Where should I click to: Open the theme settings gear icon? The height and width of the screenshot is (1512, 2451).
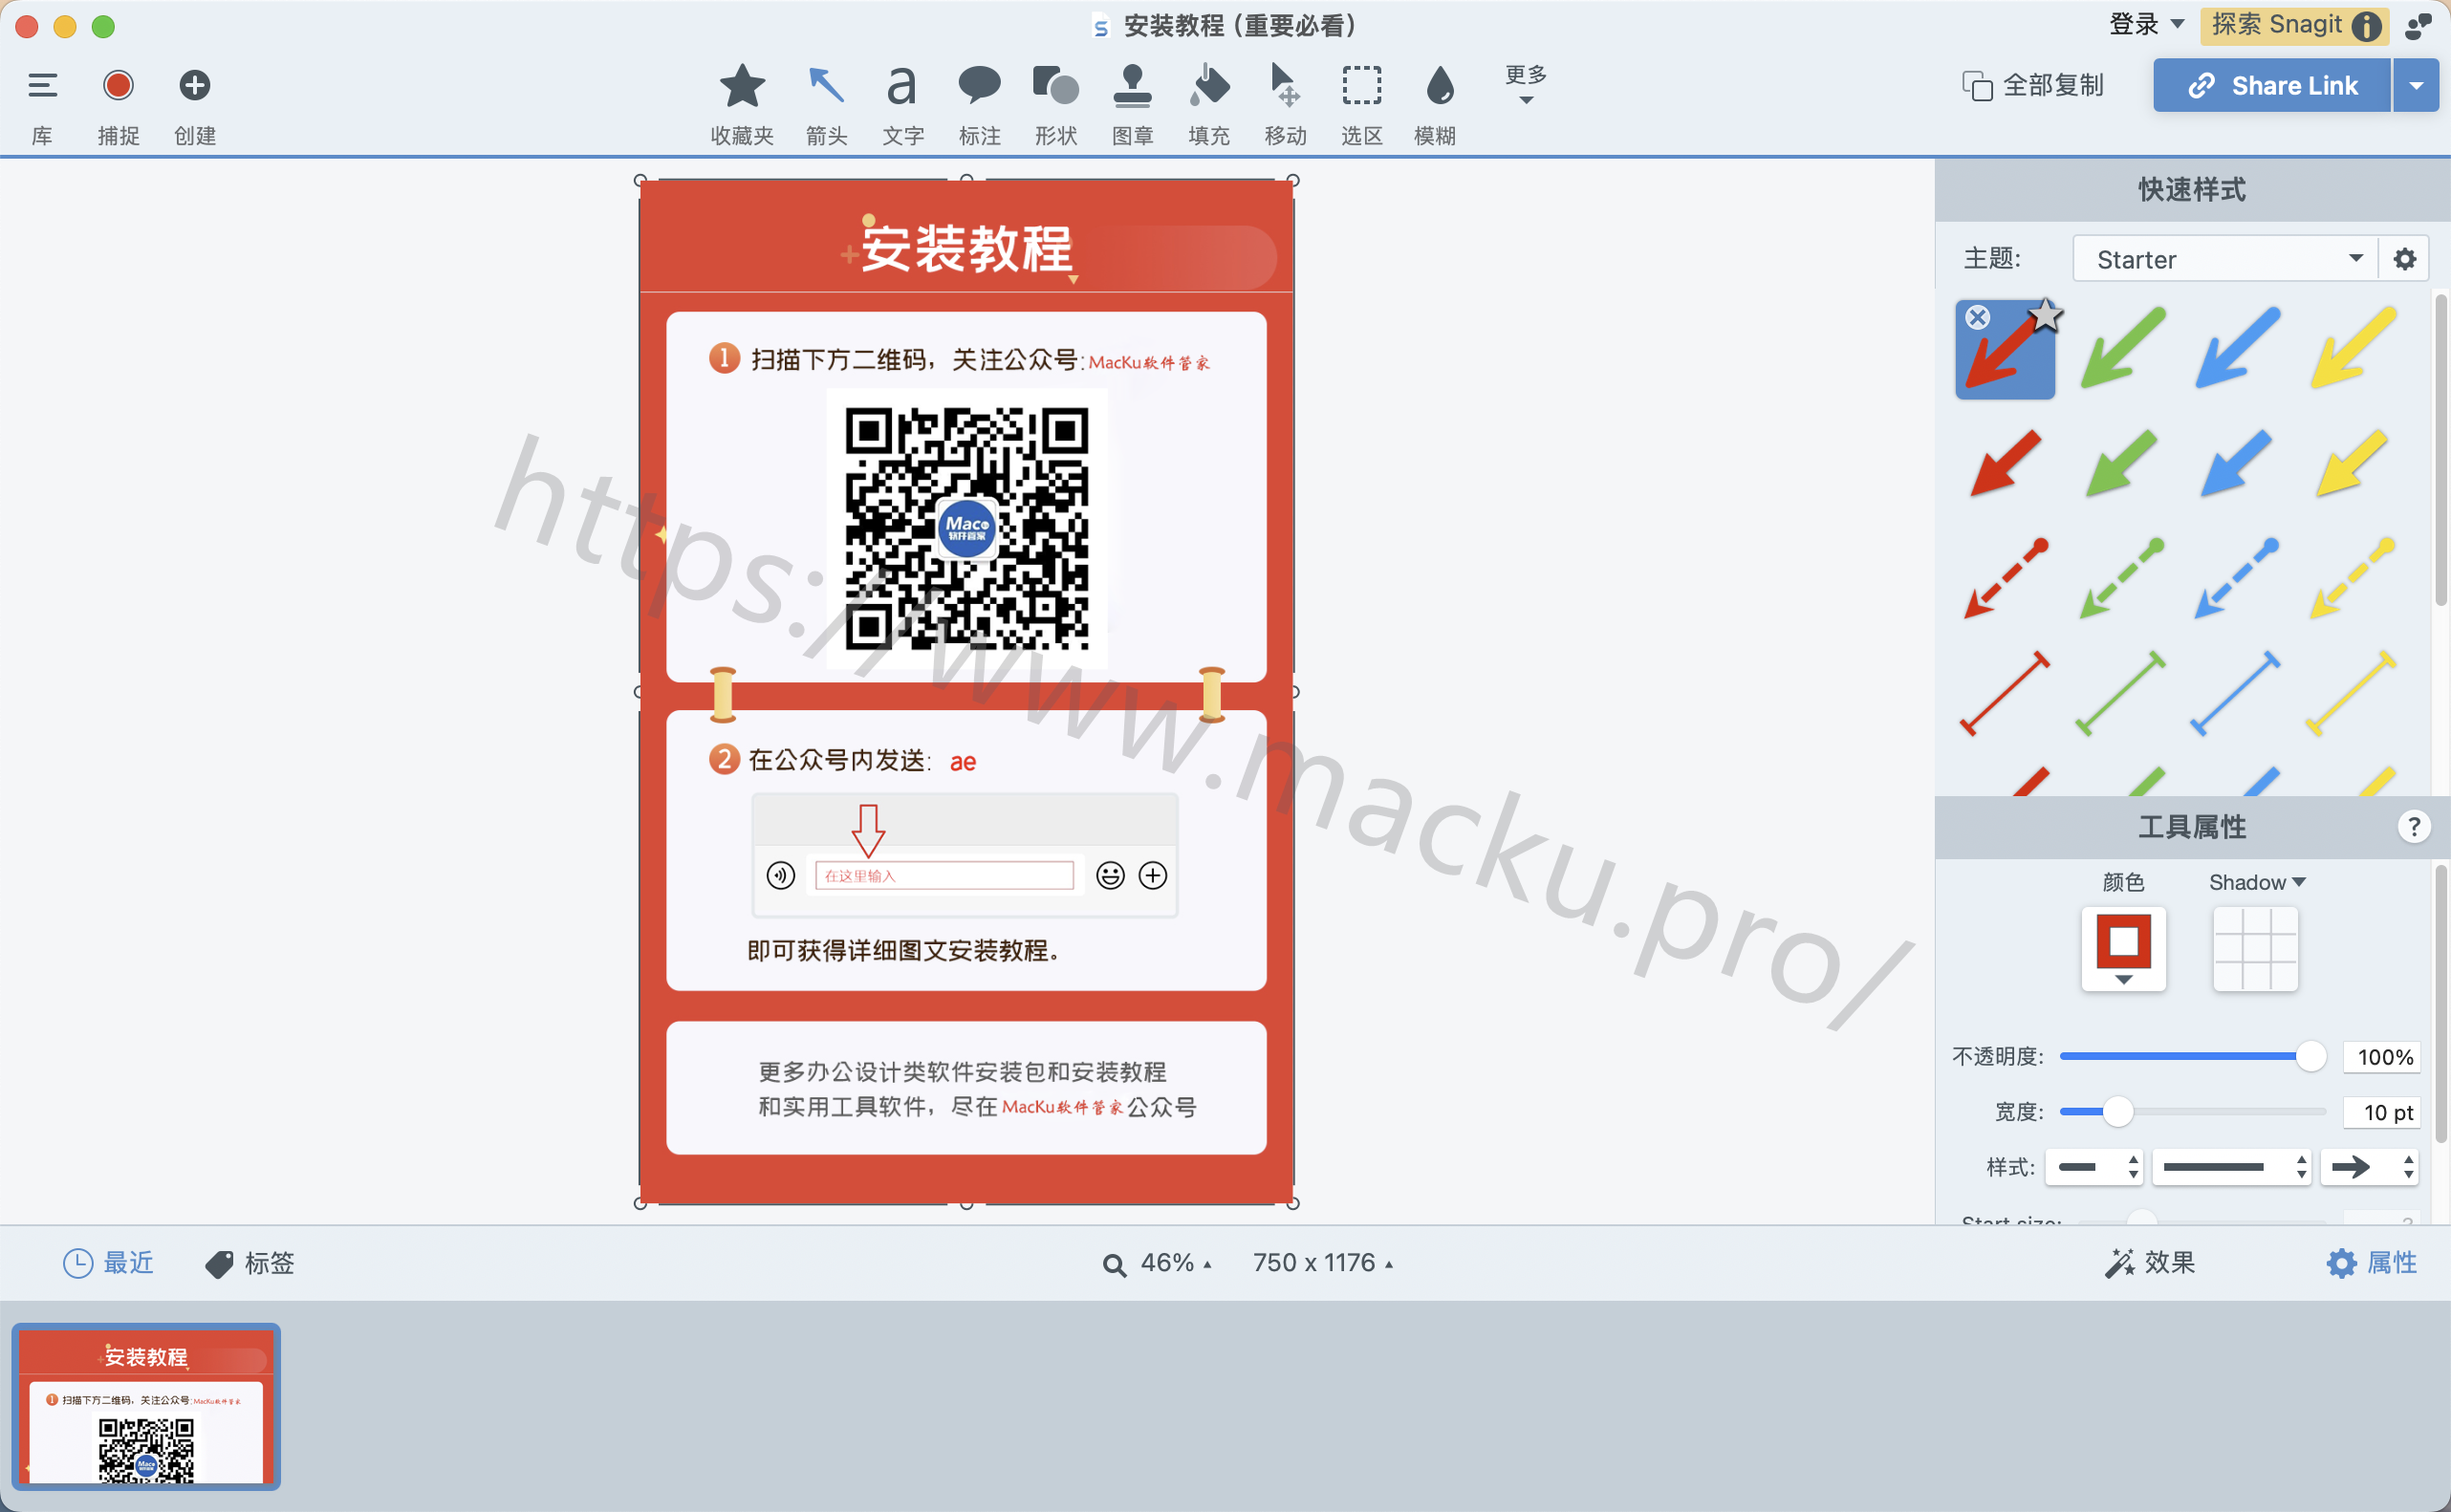pos(2404,259)
